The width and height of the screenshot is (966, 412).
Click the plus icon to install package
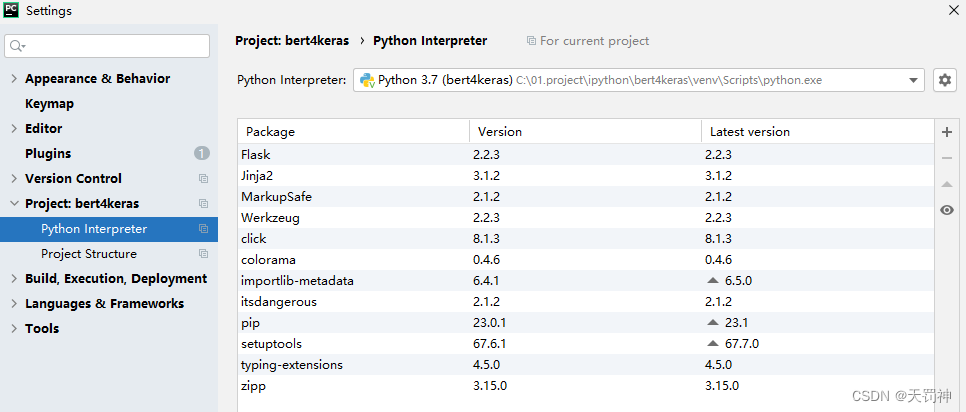tap(947, 132)
